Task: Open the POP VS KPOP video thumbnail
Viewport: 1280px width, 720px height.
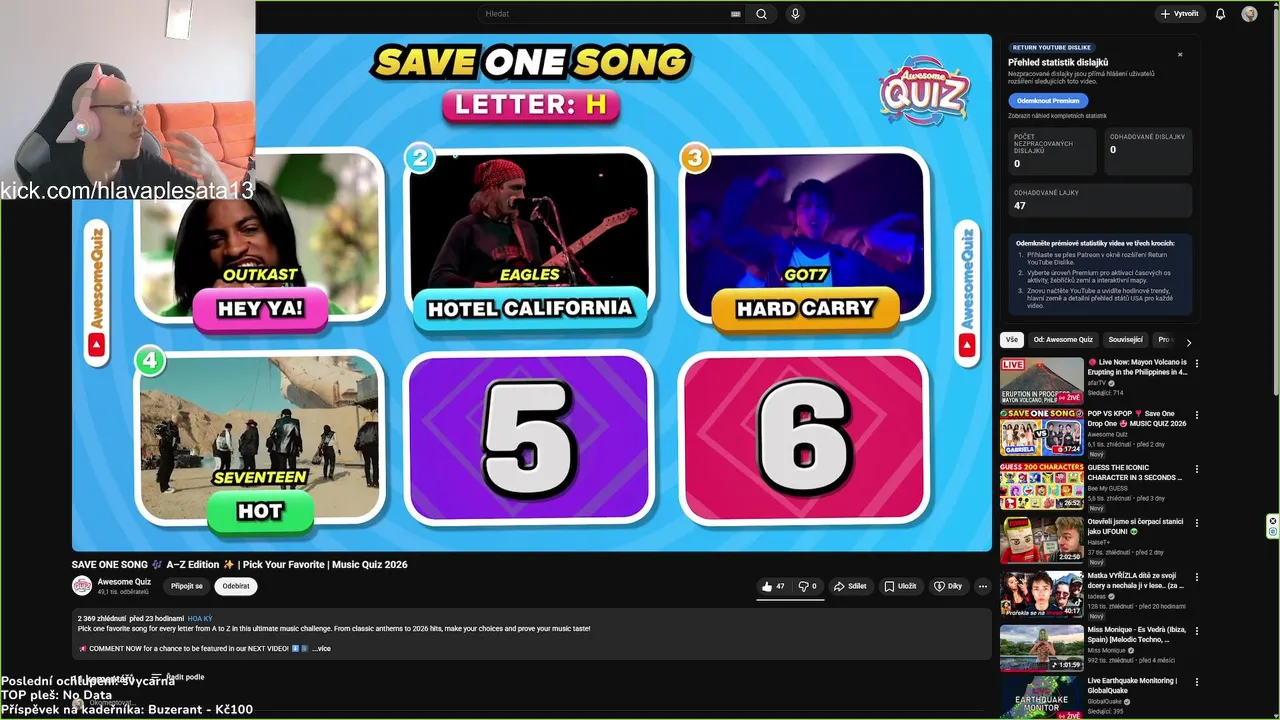Action: point(1042,433)
